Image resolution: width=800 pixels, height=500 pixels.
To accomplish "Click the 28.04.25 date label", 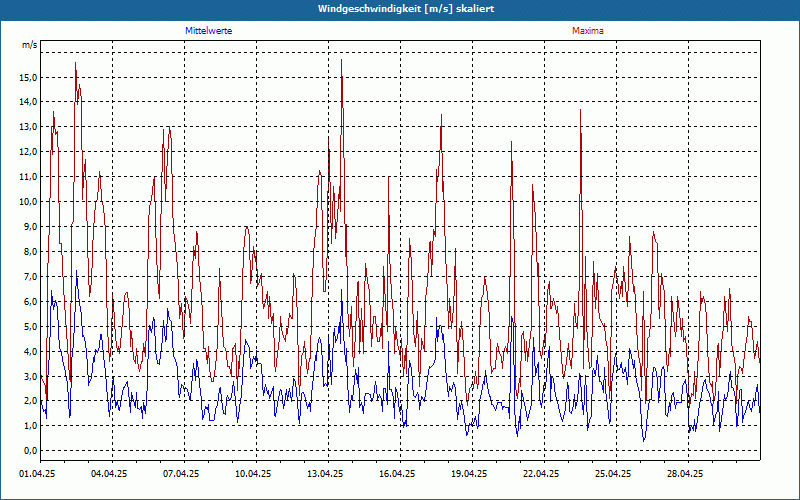I will click(x=685, y=474).
